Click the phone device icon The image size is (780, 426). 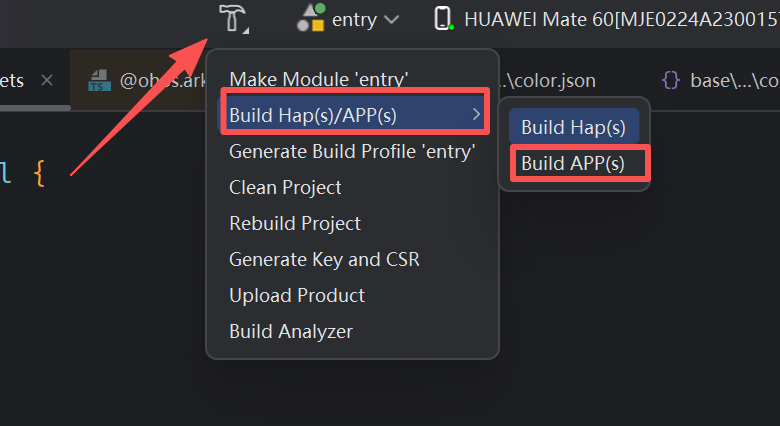(442, 18)
